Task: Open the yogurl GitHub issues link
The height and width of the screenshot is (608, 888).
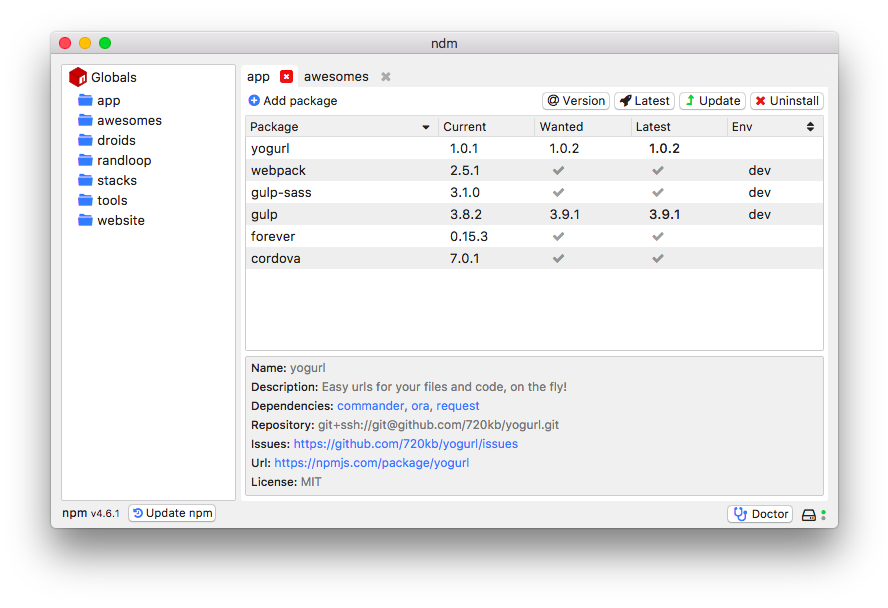Action: coord(405,444)
